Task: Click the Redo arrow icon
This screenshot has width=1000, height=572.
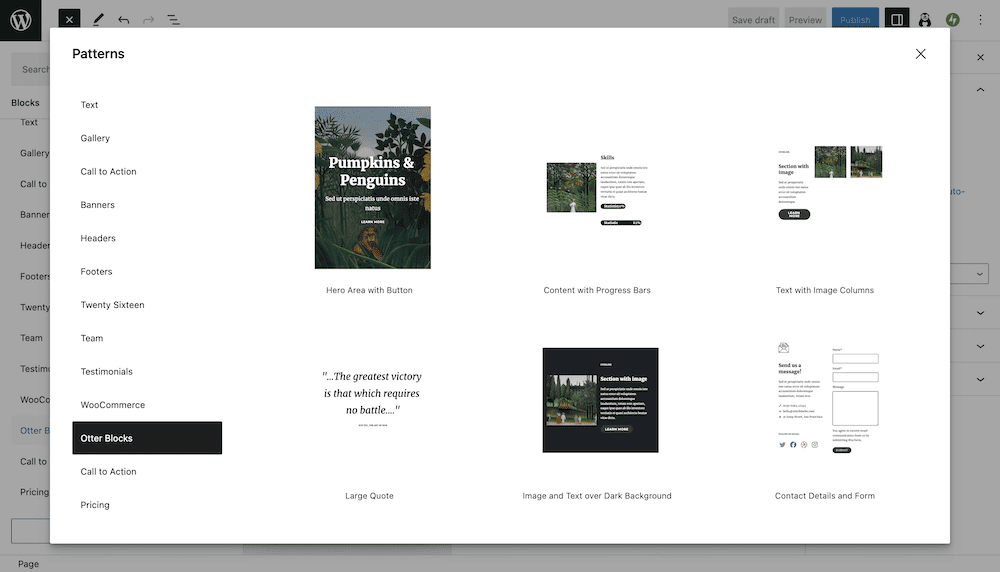Action: coord(148,20)
